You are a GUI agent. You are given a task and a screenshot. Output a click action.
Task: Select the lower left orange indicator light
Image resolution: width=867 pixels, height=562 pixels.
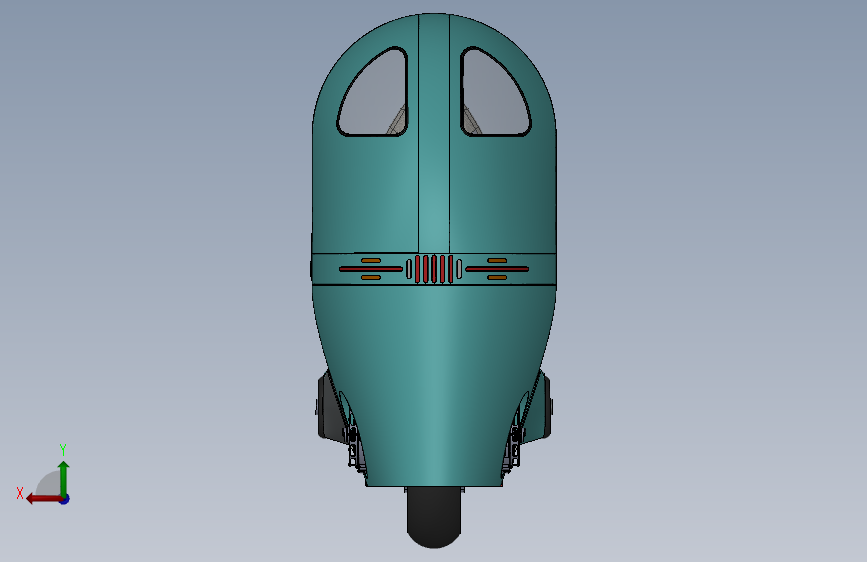371,278
